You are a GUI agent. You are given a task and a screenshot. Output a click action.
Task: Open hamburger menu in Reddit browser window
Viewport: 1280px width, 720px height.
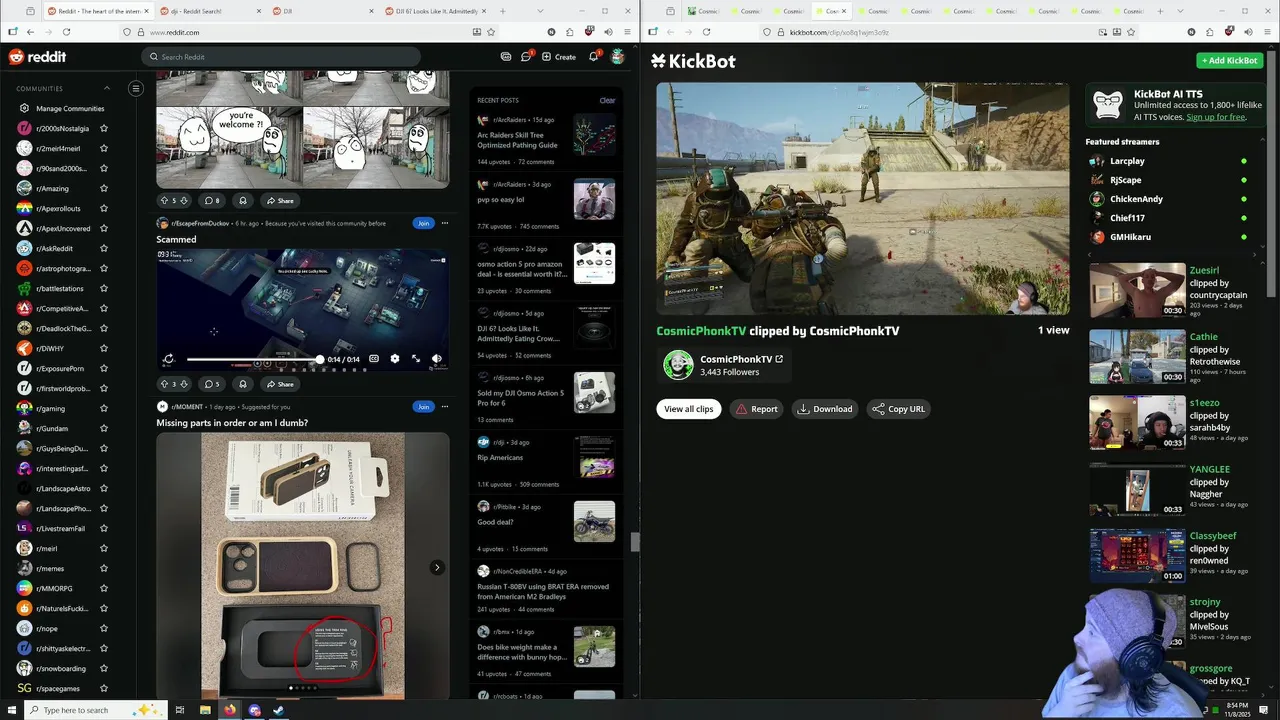coord(626,32)
